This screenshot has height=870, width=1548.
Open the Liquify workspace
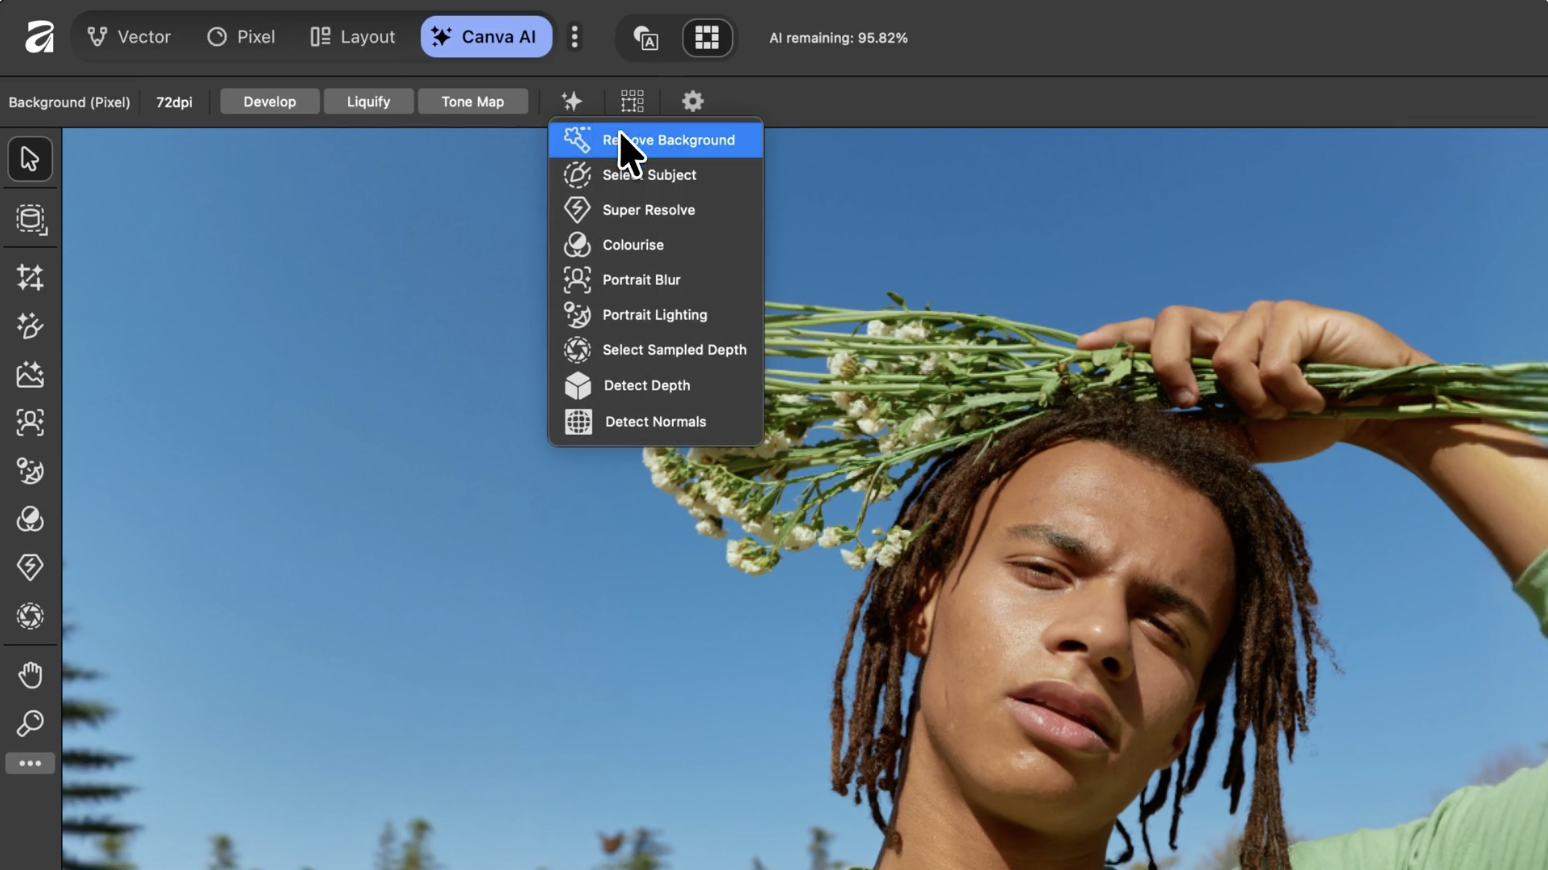point(368,101)
